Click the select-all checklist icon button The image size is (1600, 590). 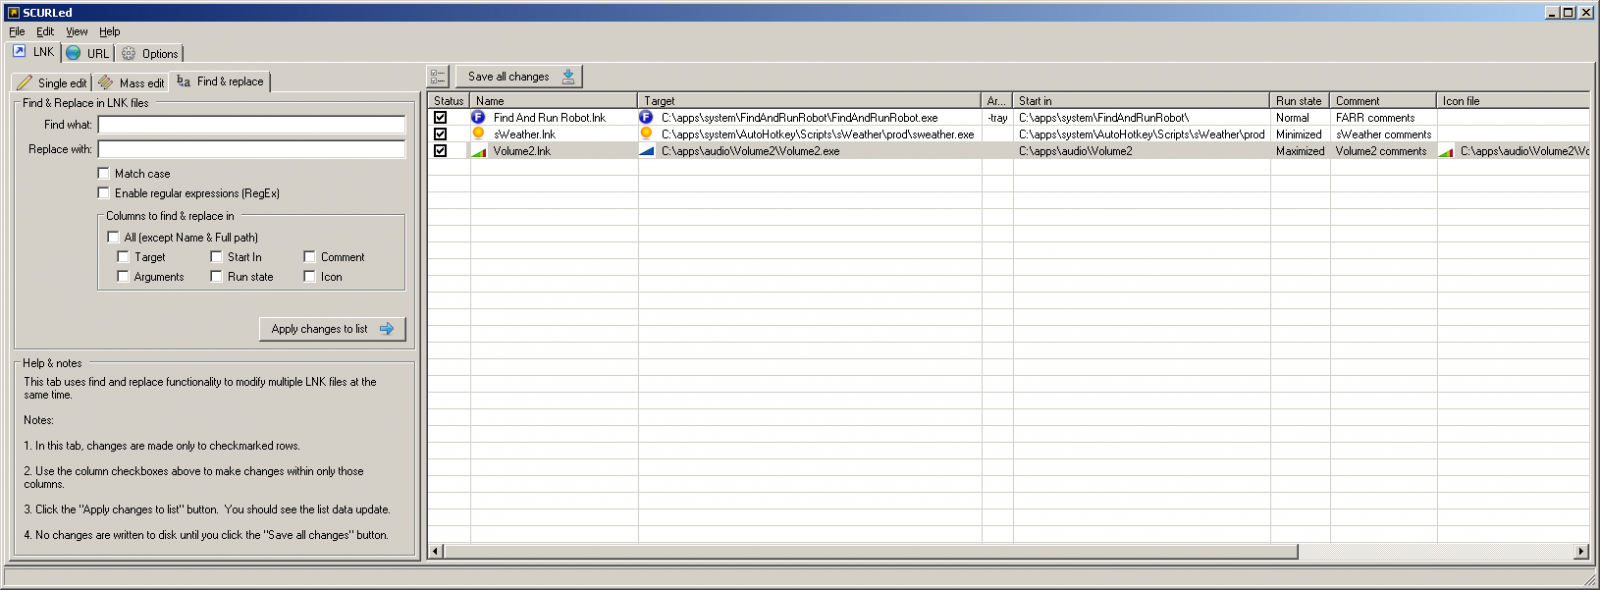pos(438,77)
